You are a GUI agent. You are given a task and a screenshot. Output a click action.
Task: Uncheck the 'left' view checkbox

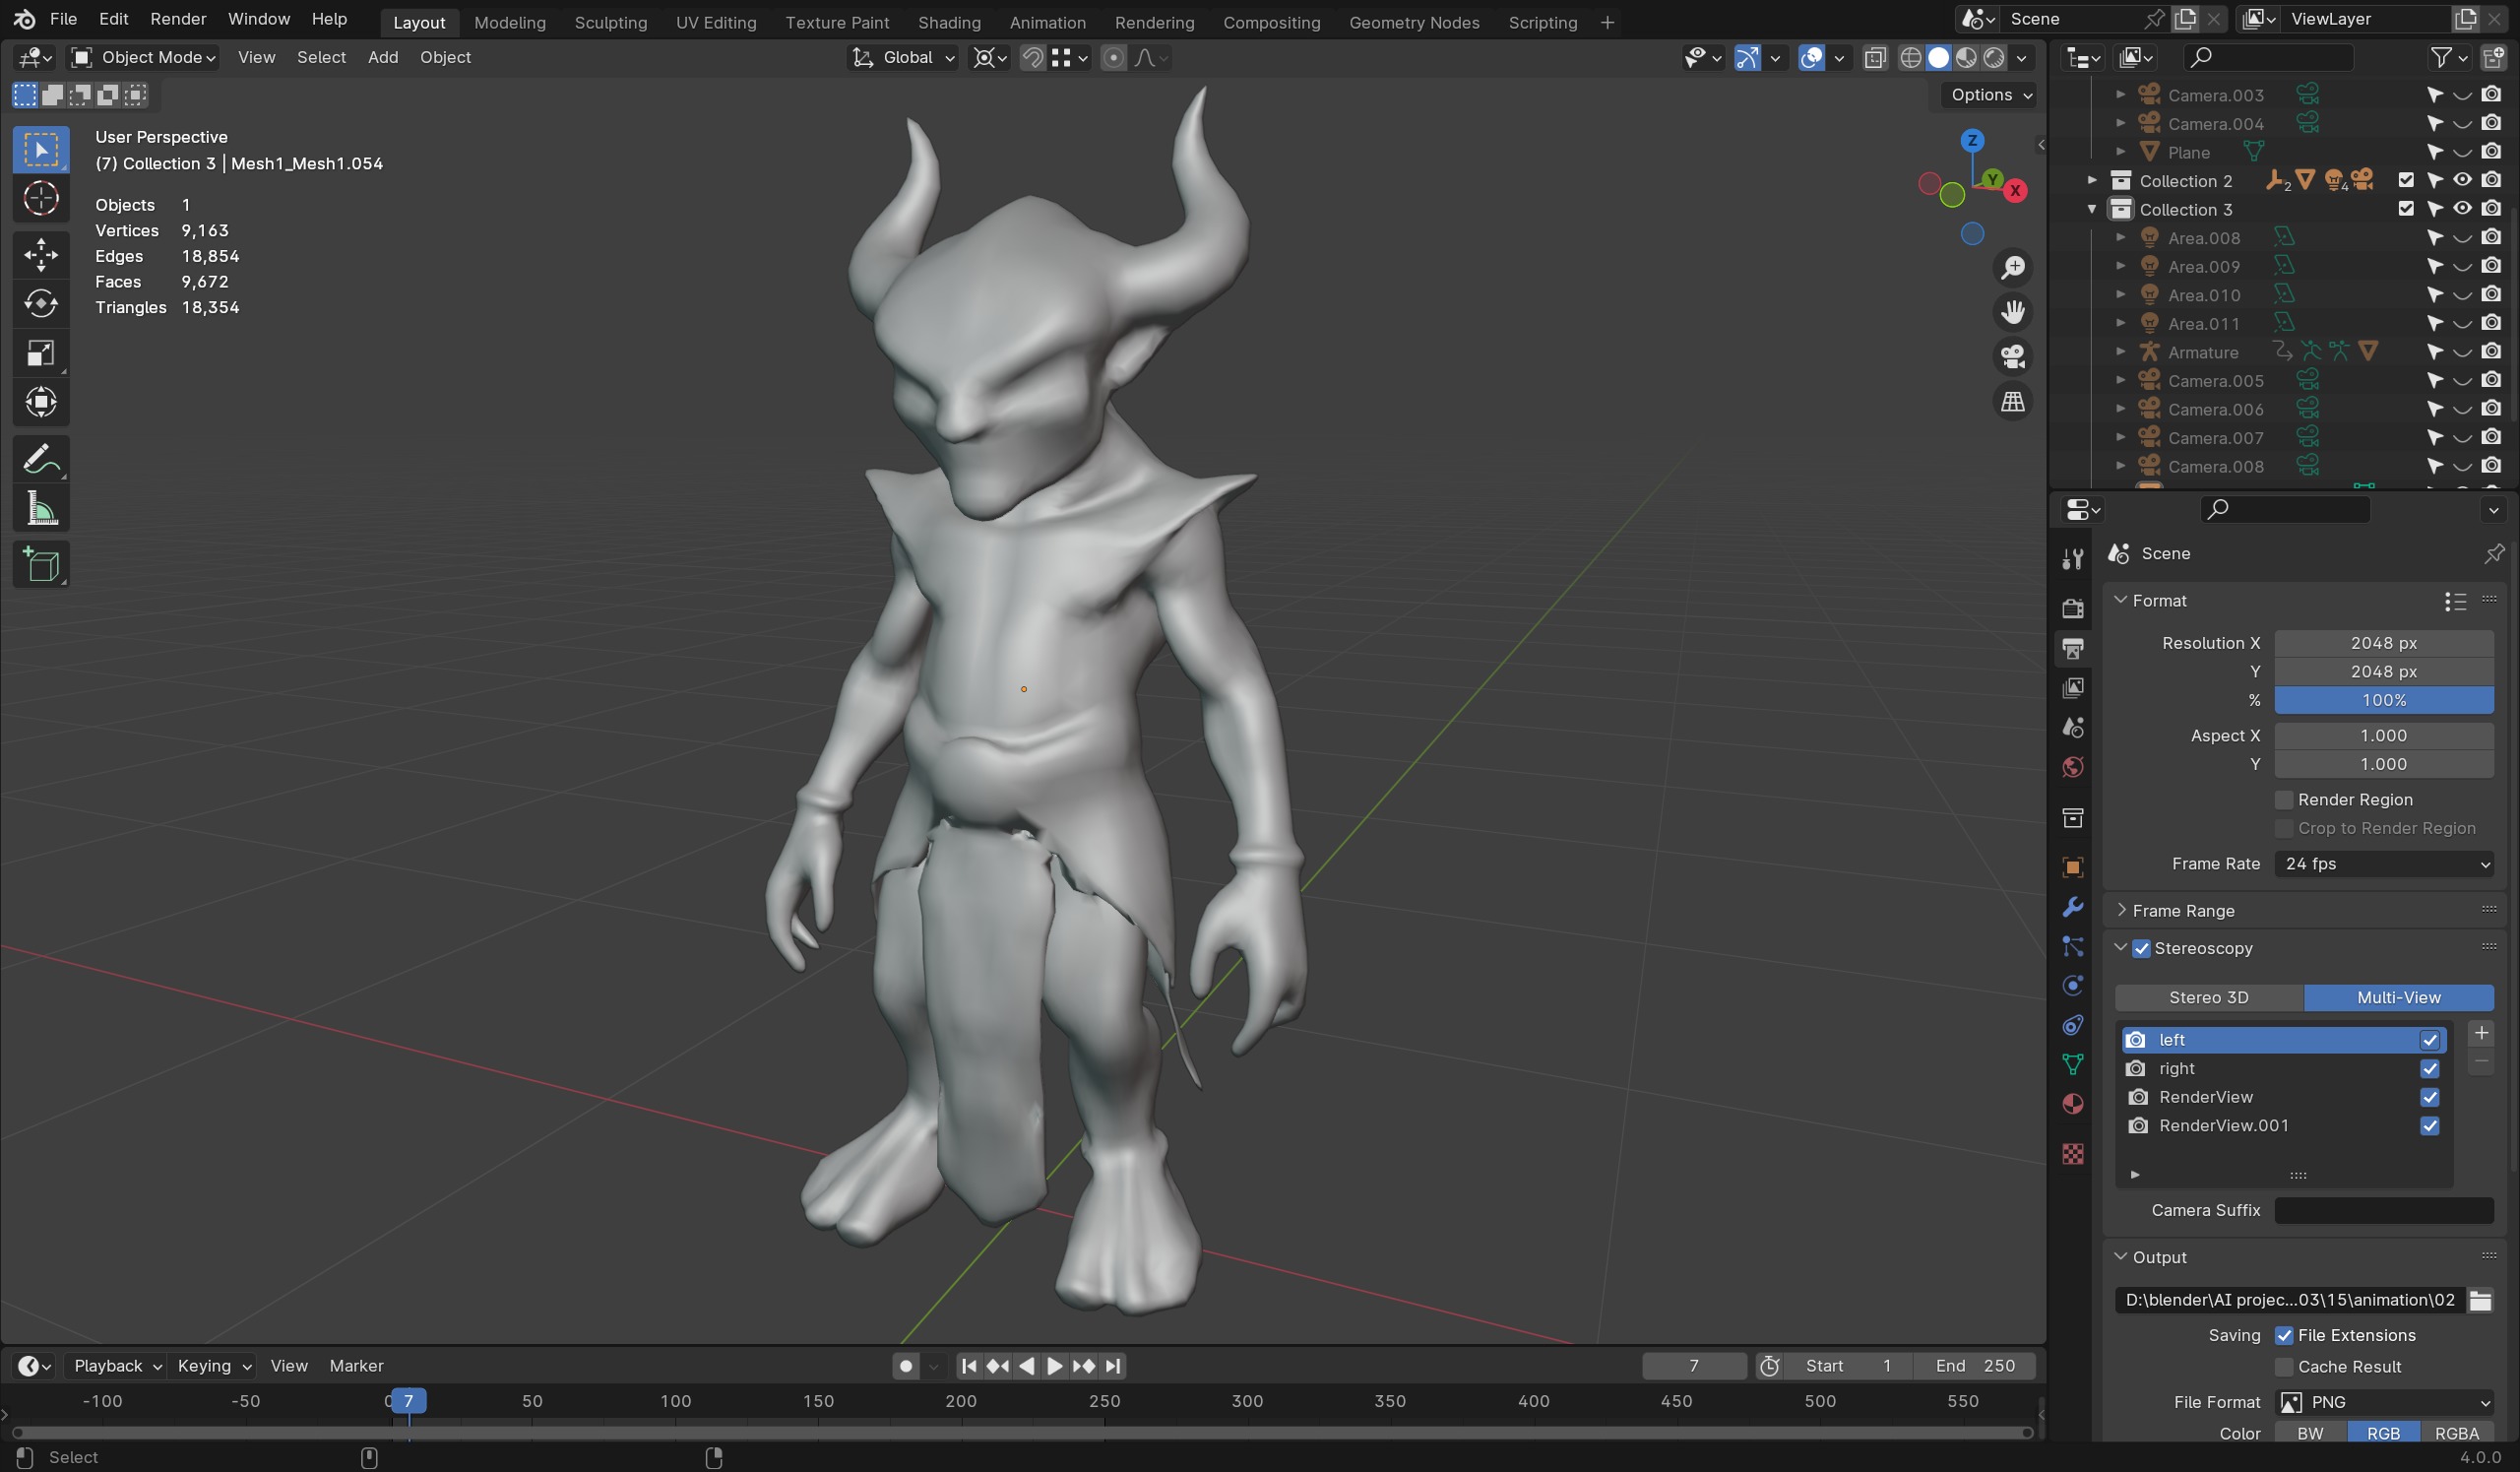2429,1040
